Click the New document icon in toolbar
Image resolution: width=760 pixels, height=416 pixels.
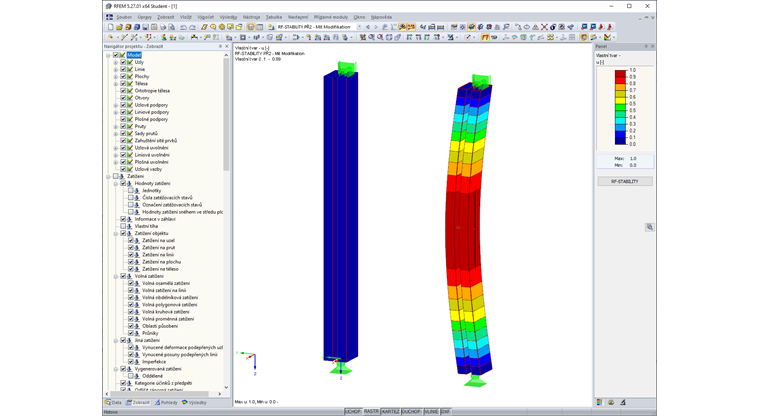[x=111, y=27]
